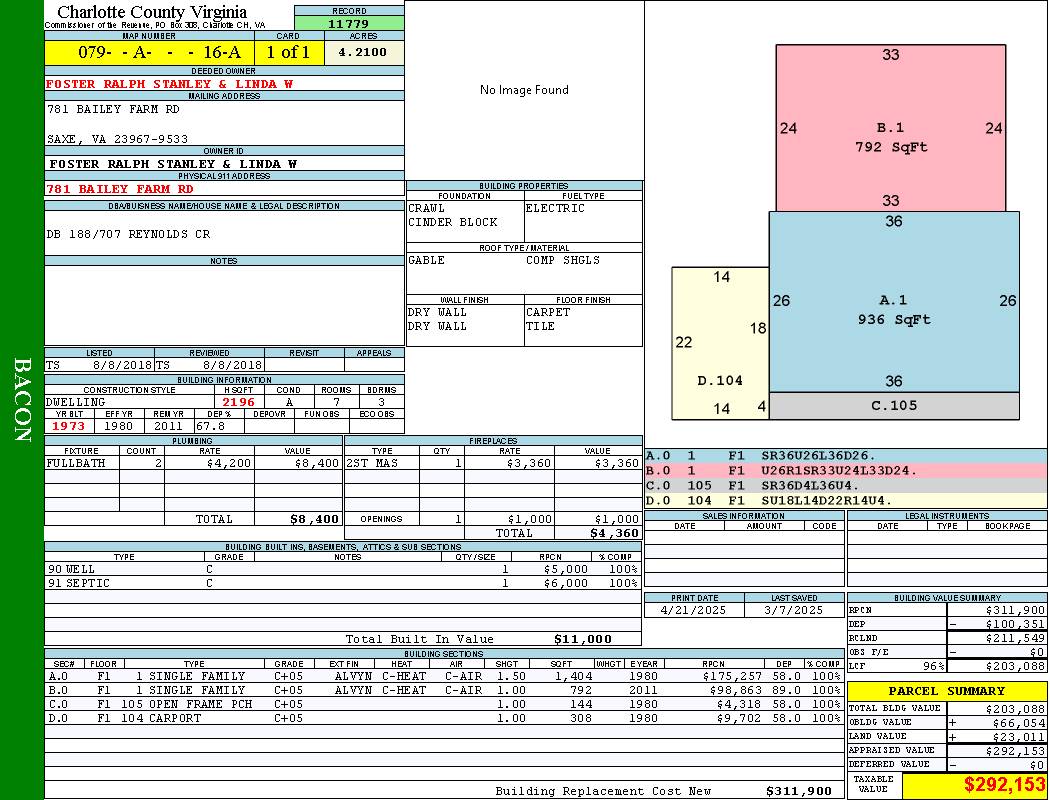Click septic RPCN value $6,000
Image resolution: width=1050 pixels, height=800 pixels.
point(566,584)
